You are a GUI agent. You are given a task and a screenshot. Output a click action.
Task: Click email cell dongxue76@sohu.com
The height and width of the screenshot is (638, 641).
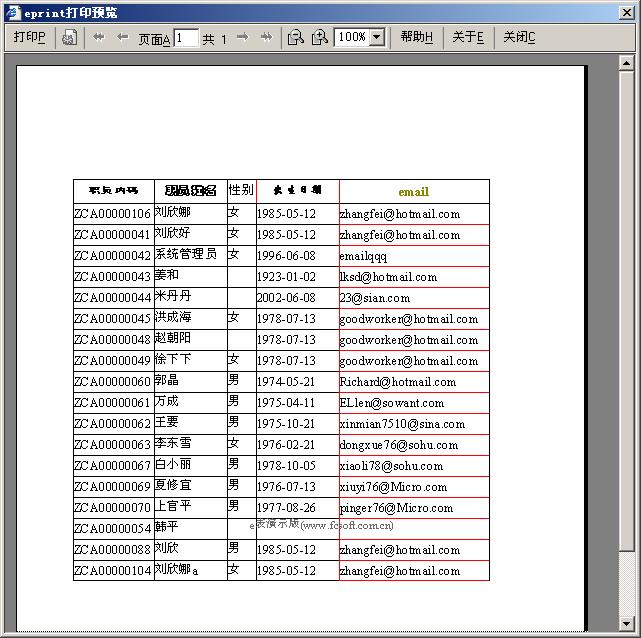tap(414, 445)
